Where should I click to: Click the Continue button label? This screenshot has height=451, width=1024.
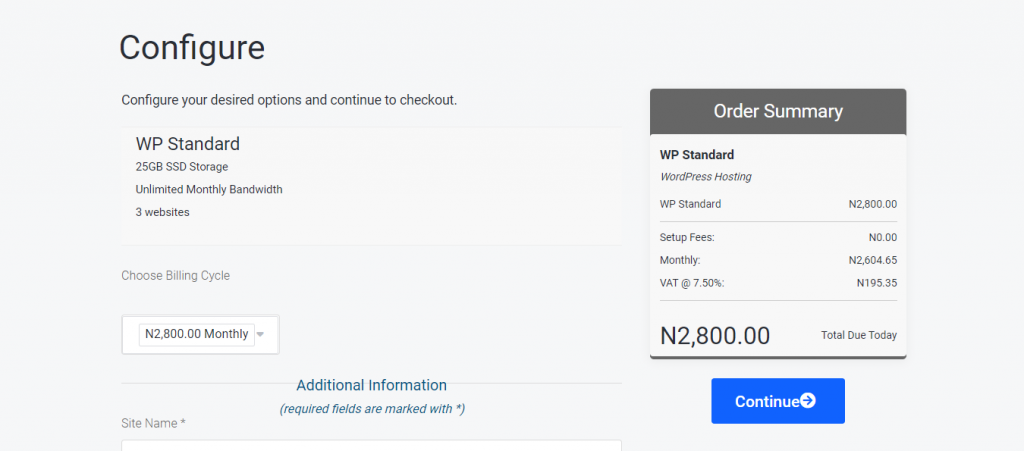point(766,401)
